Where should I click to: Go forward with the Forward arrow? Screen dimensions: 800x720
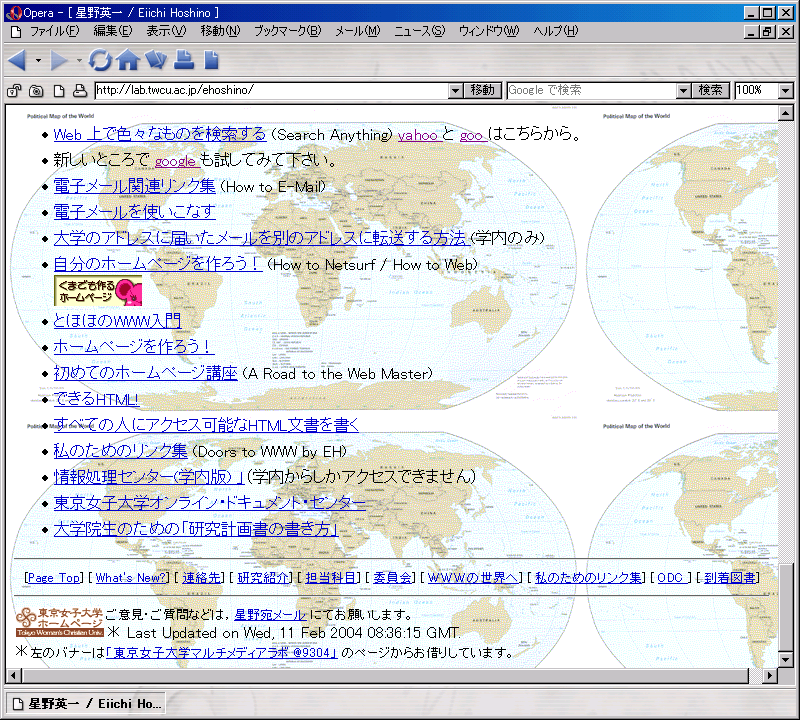(59, 61)
